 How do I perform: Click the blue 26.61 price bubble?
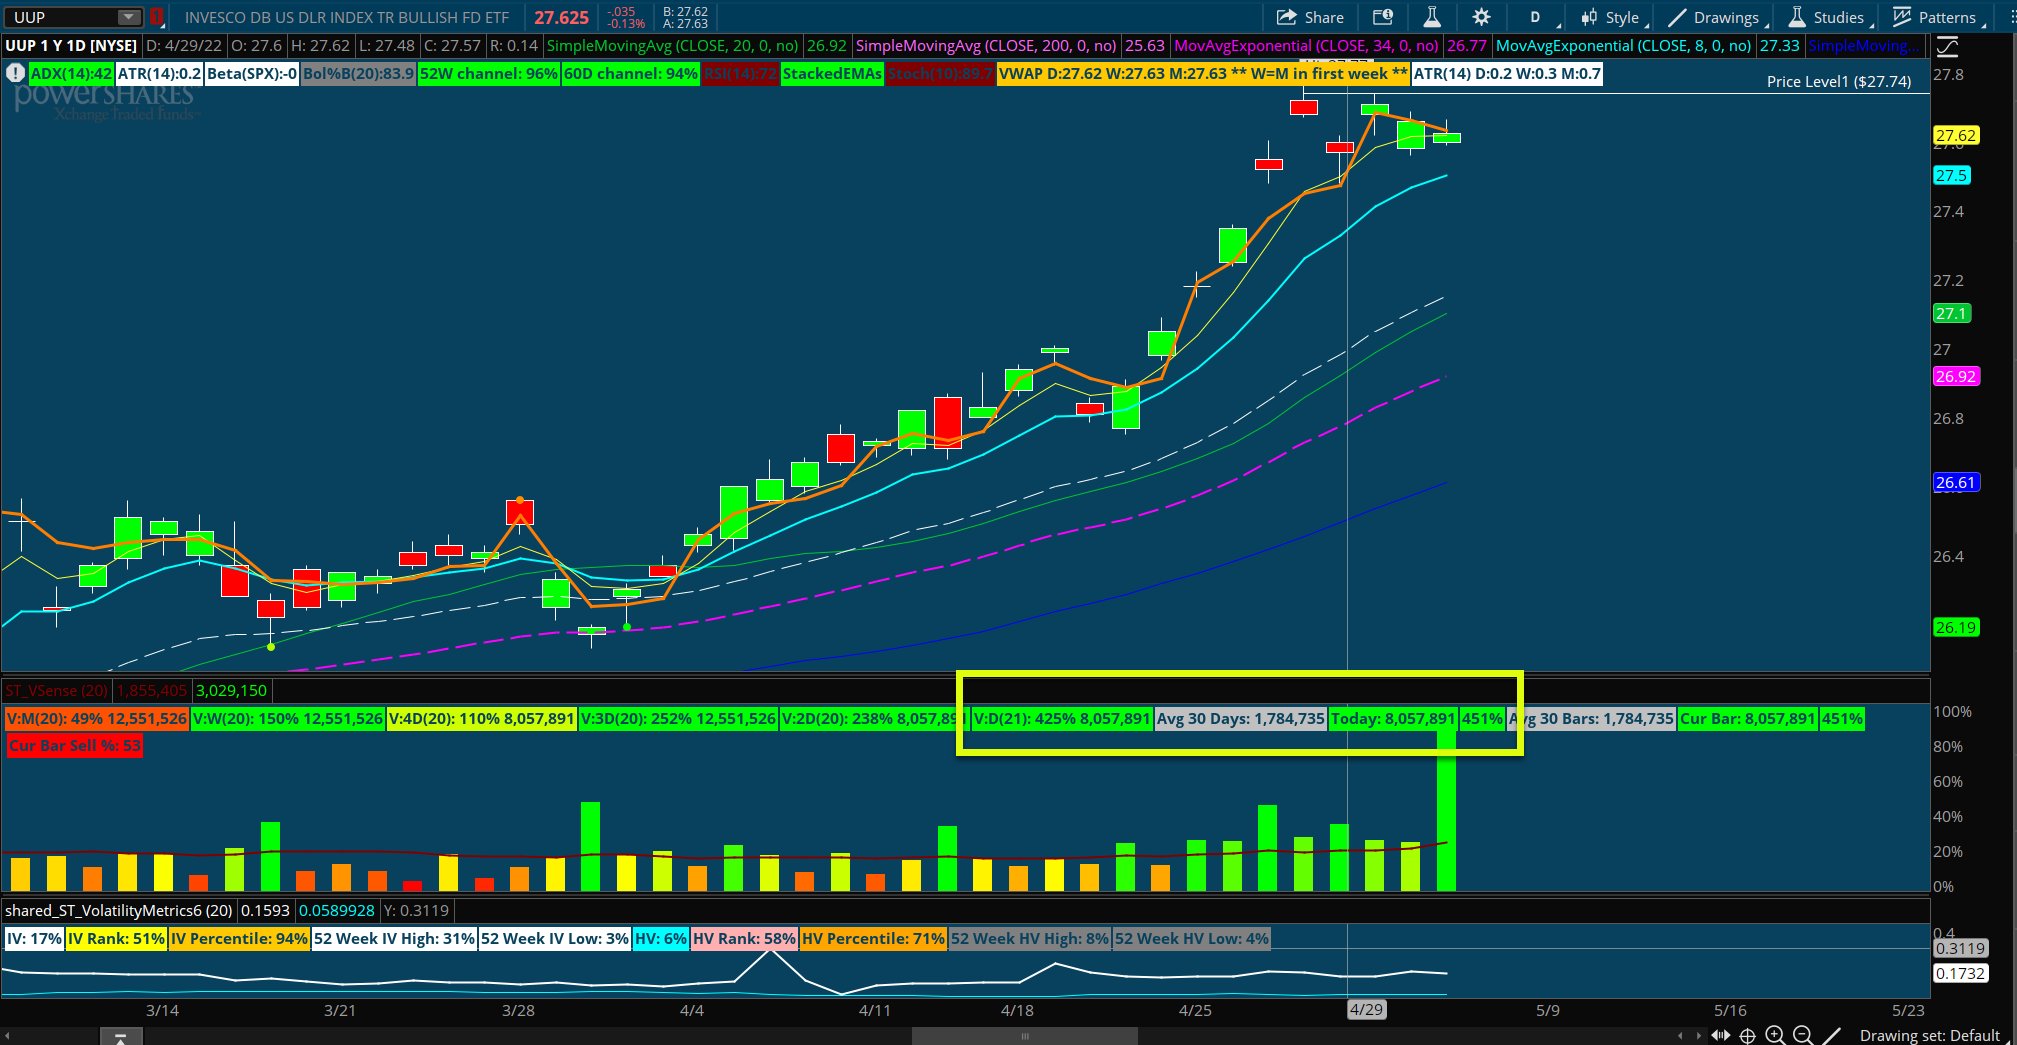click(x=1955, y=482)
